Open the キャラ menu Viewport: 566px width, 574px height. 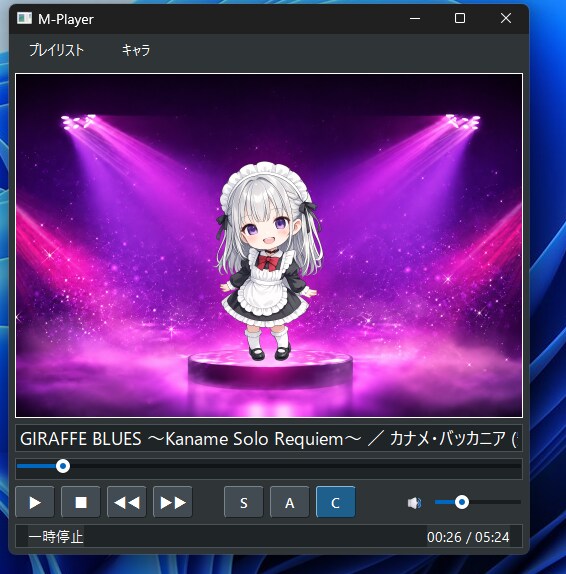(x=136, y=50)
